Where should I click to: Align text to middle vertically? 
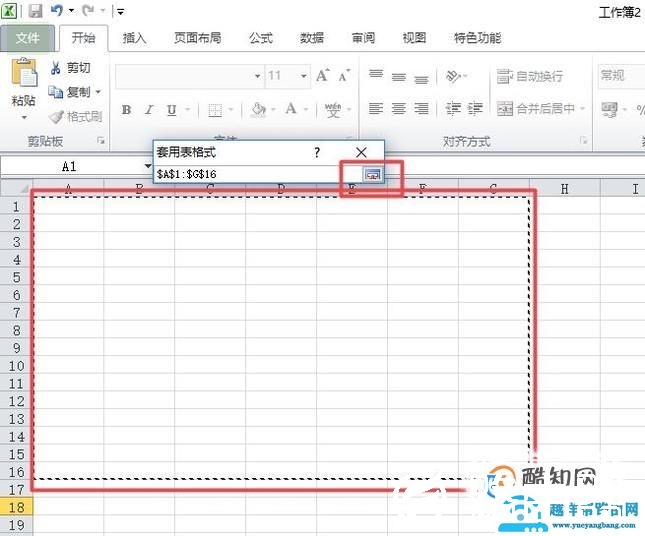tap(398, 77)
